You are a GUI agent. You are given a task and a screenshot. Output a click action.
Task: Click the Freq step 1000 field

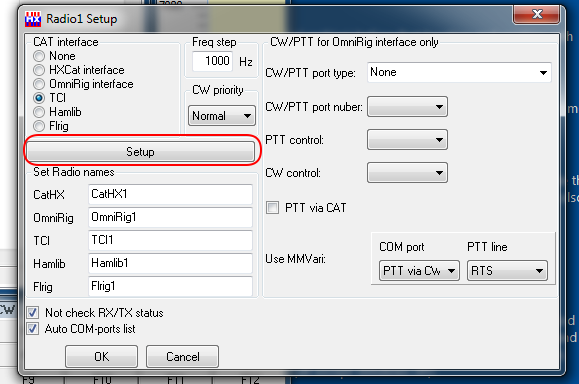click(x=213, y=61)
